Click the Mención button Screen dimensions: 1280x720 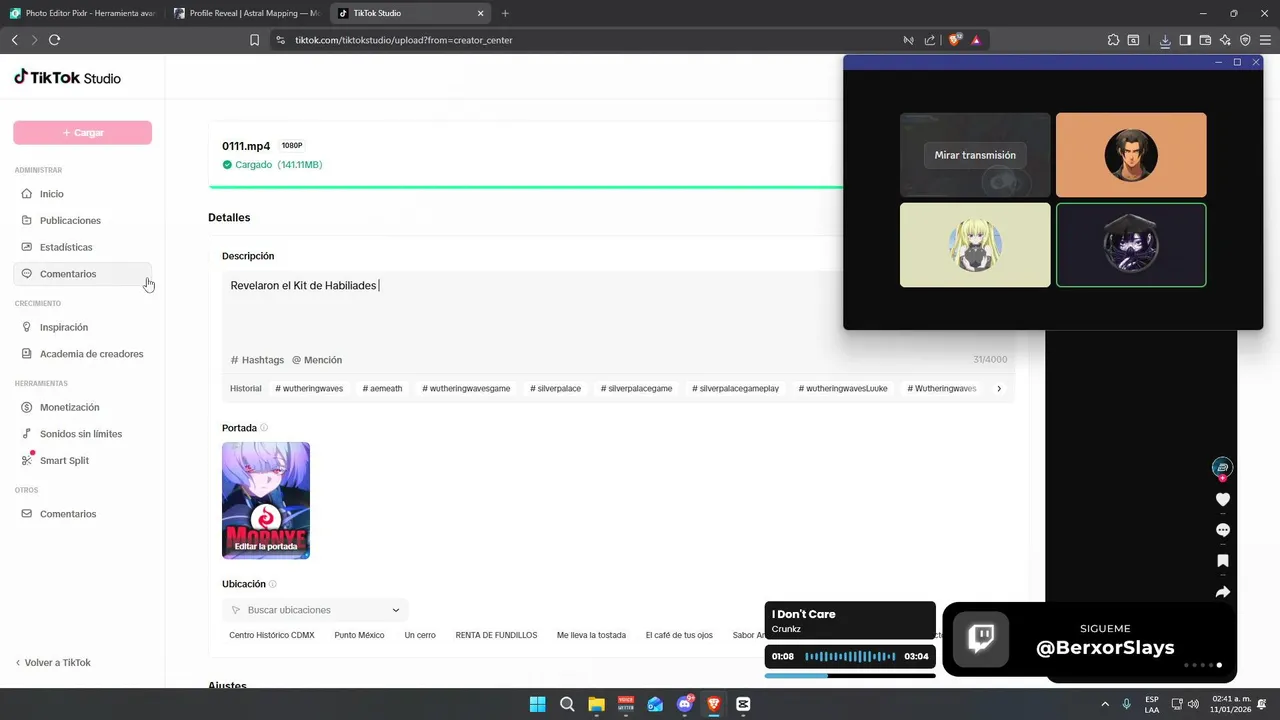pyautogui.click(x=317, y=360)
